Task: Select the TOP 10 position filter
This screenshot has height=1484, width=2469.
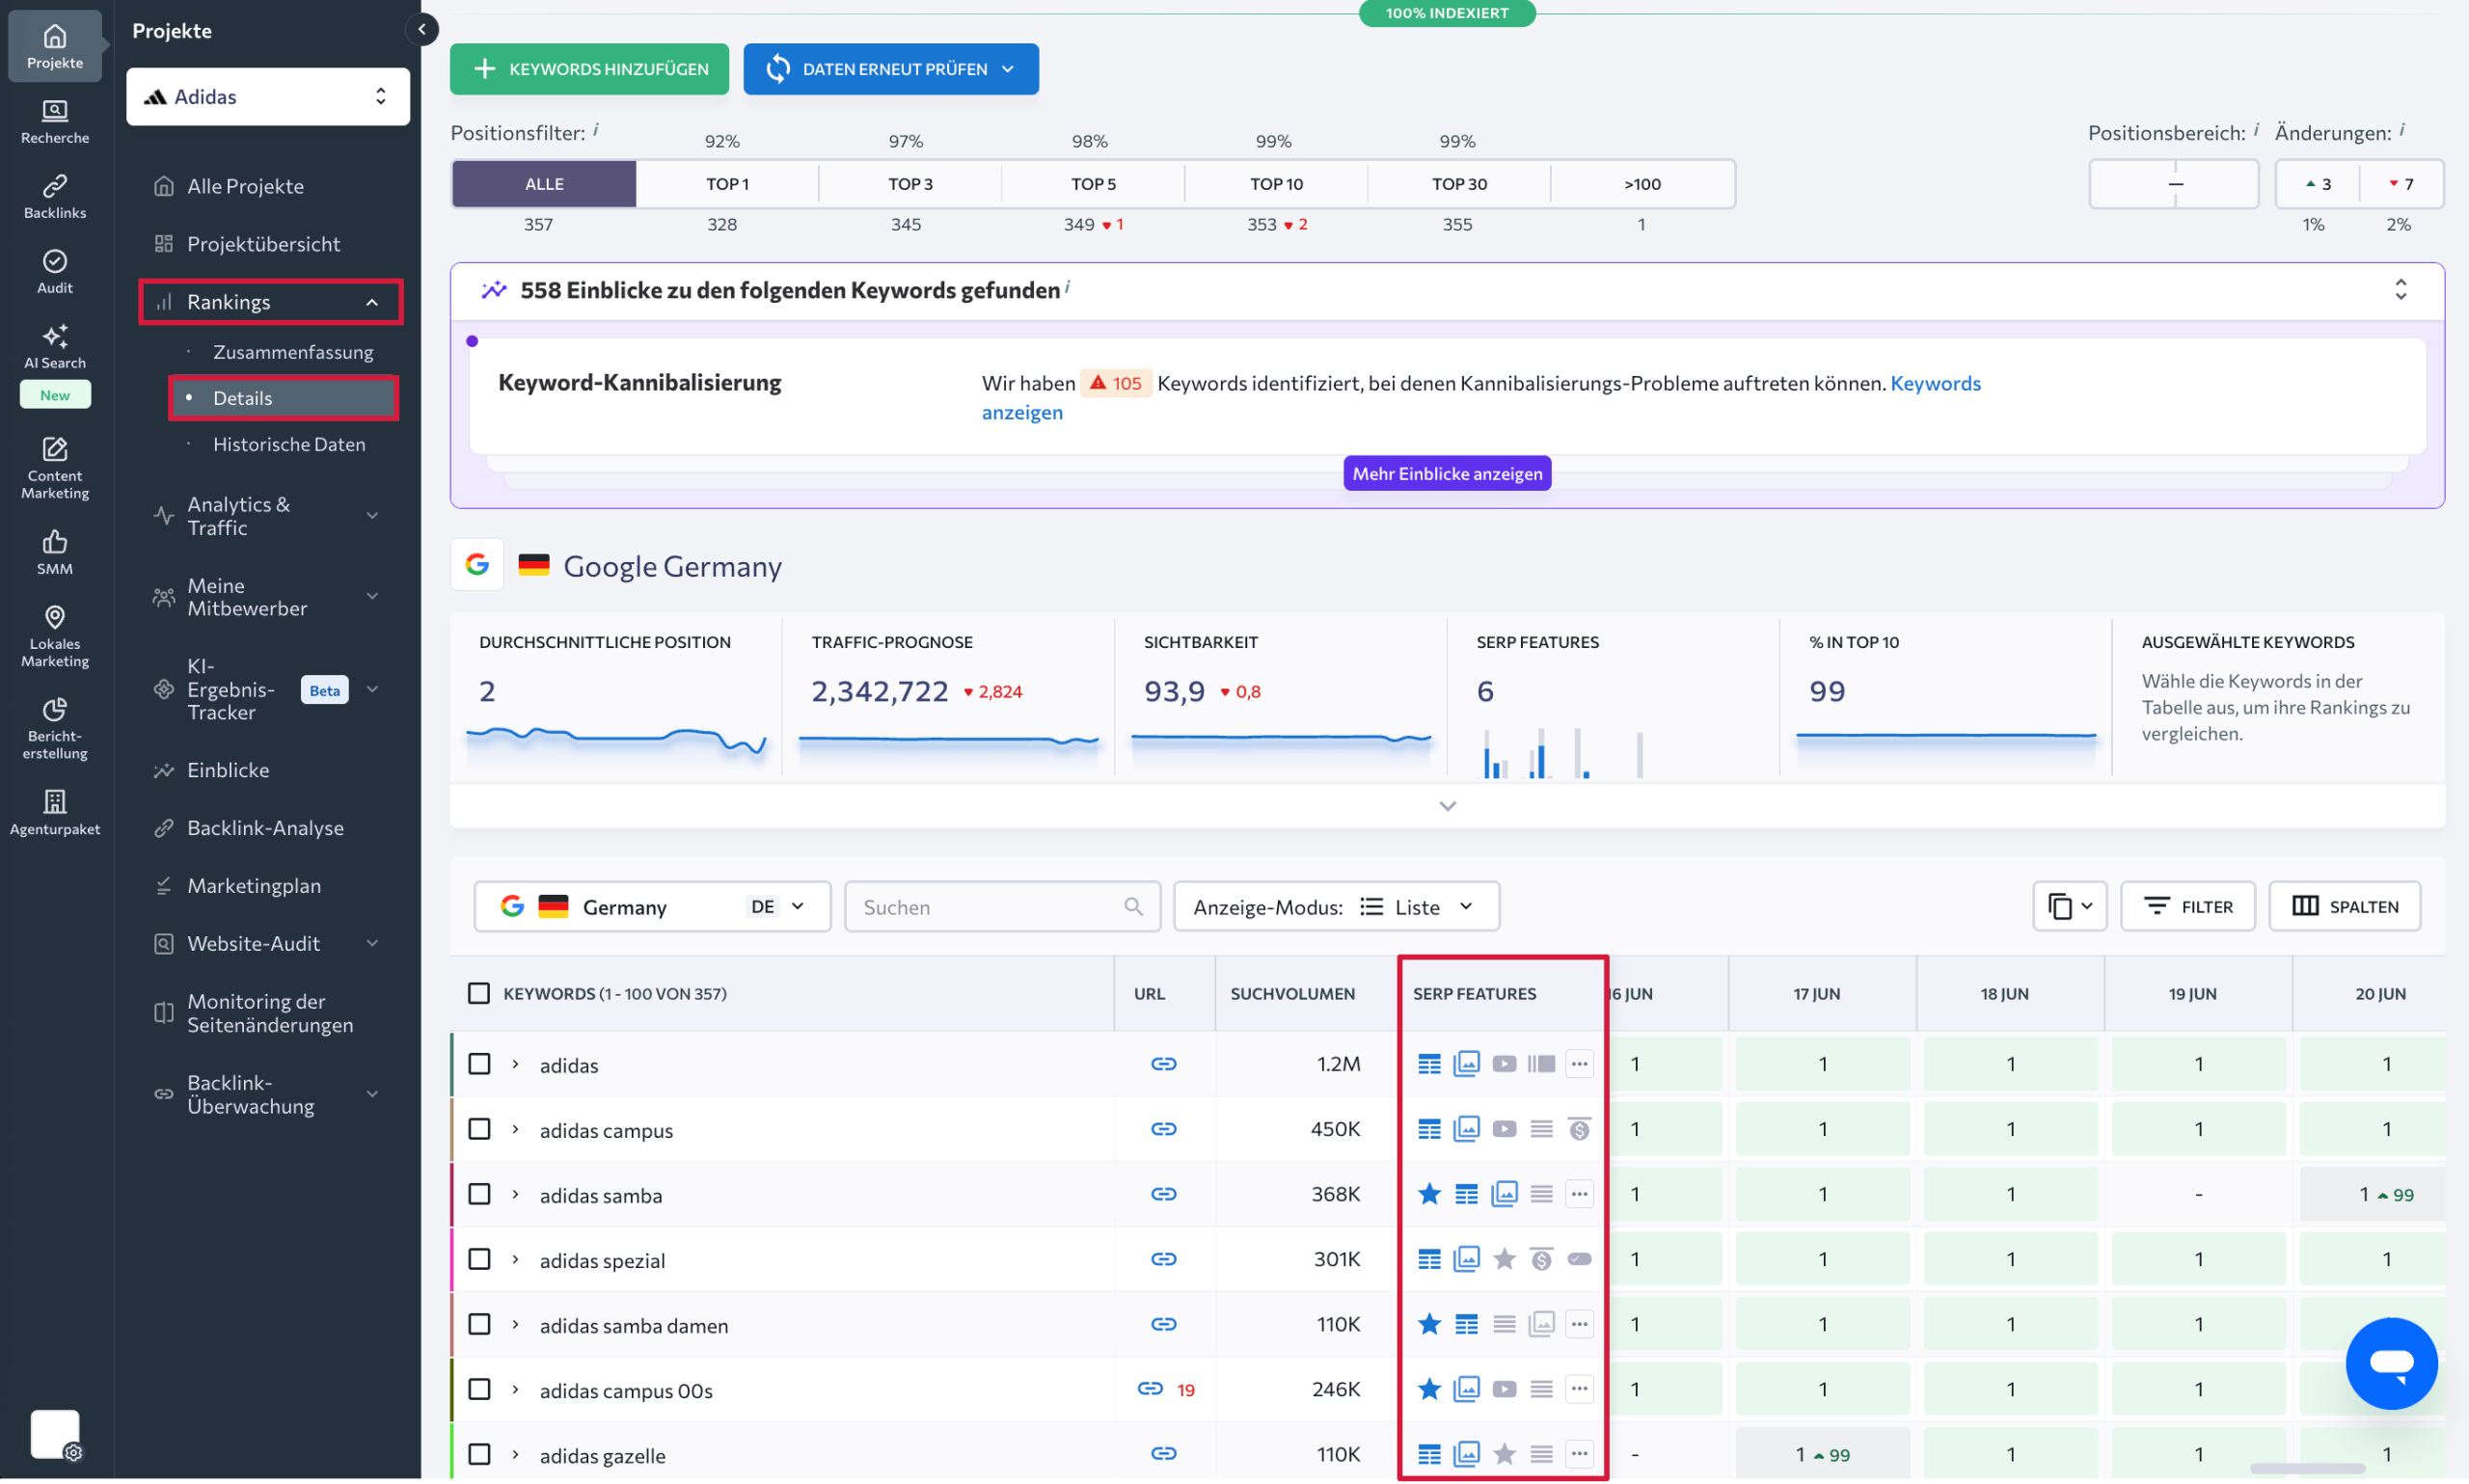Action: [x=1276, y=183]
